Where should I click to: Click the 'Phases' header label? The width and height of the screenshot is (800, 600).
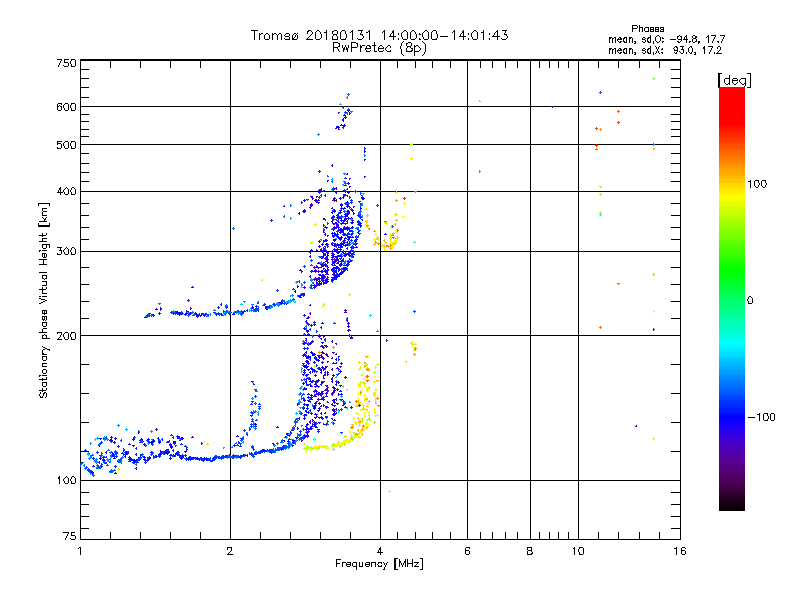click(x=647, y=29)
